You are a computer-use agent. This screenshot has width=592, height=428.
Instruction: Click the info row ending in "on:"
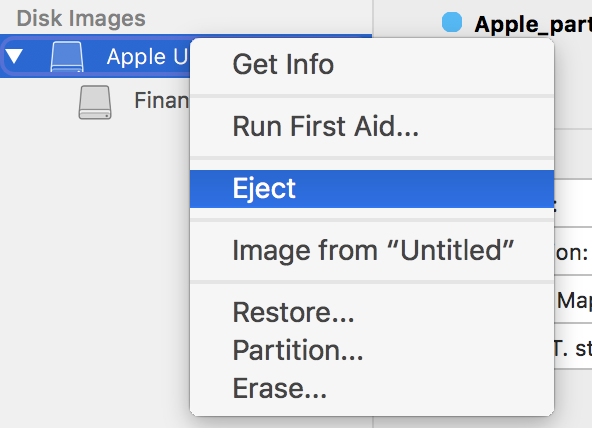tap(573, 251)
